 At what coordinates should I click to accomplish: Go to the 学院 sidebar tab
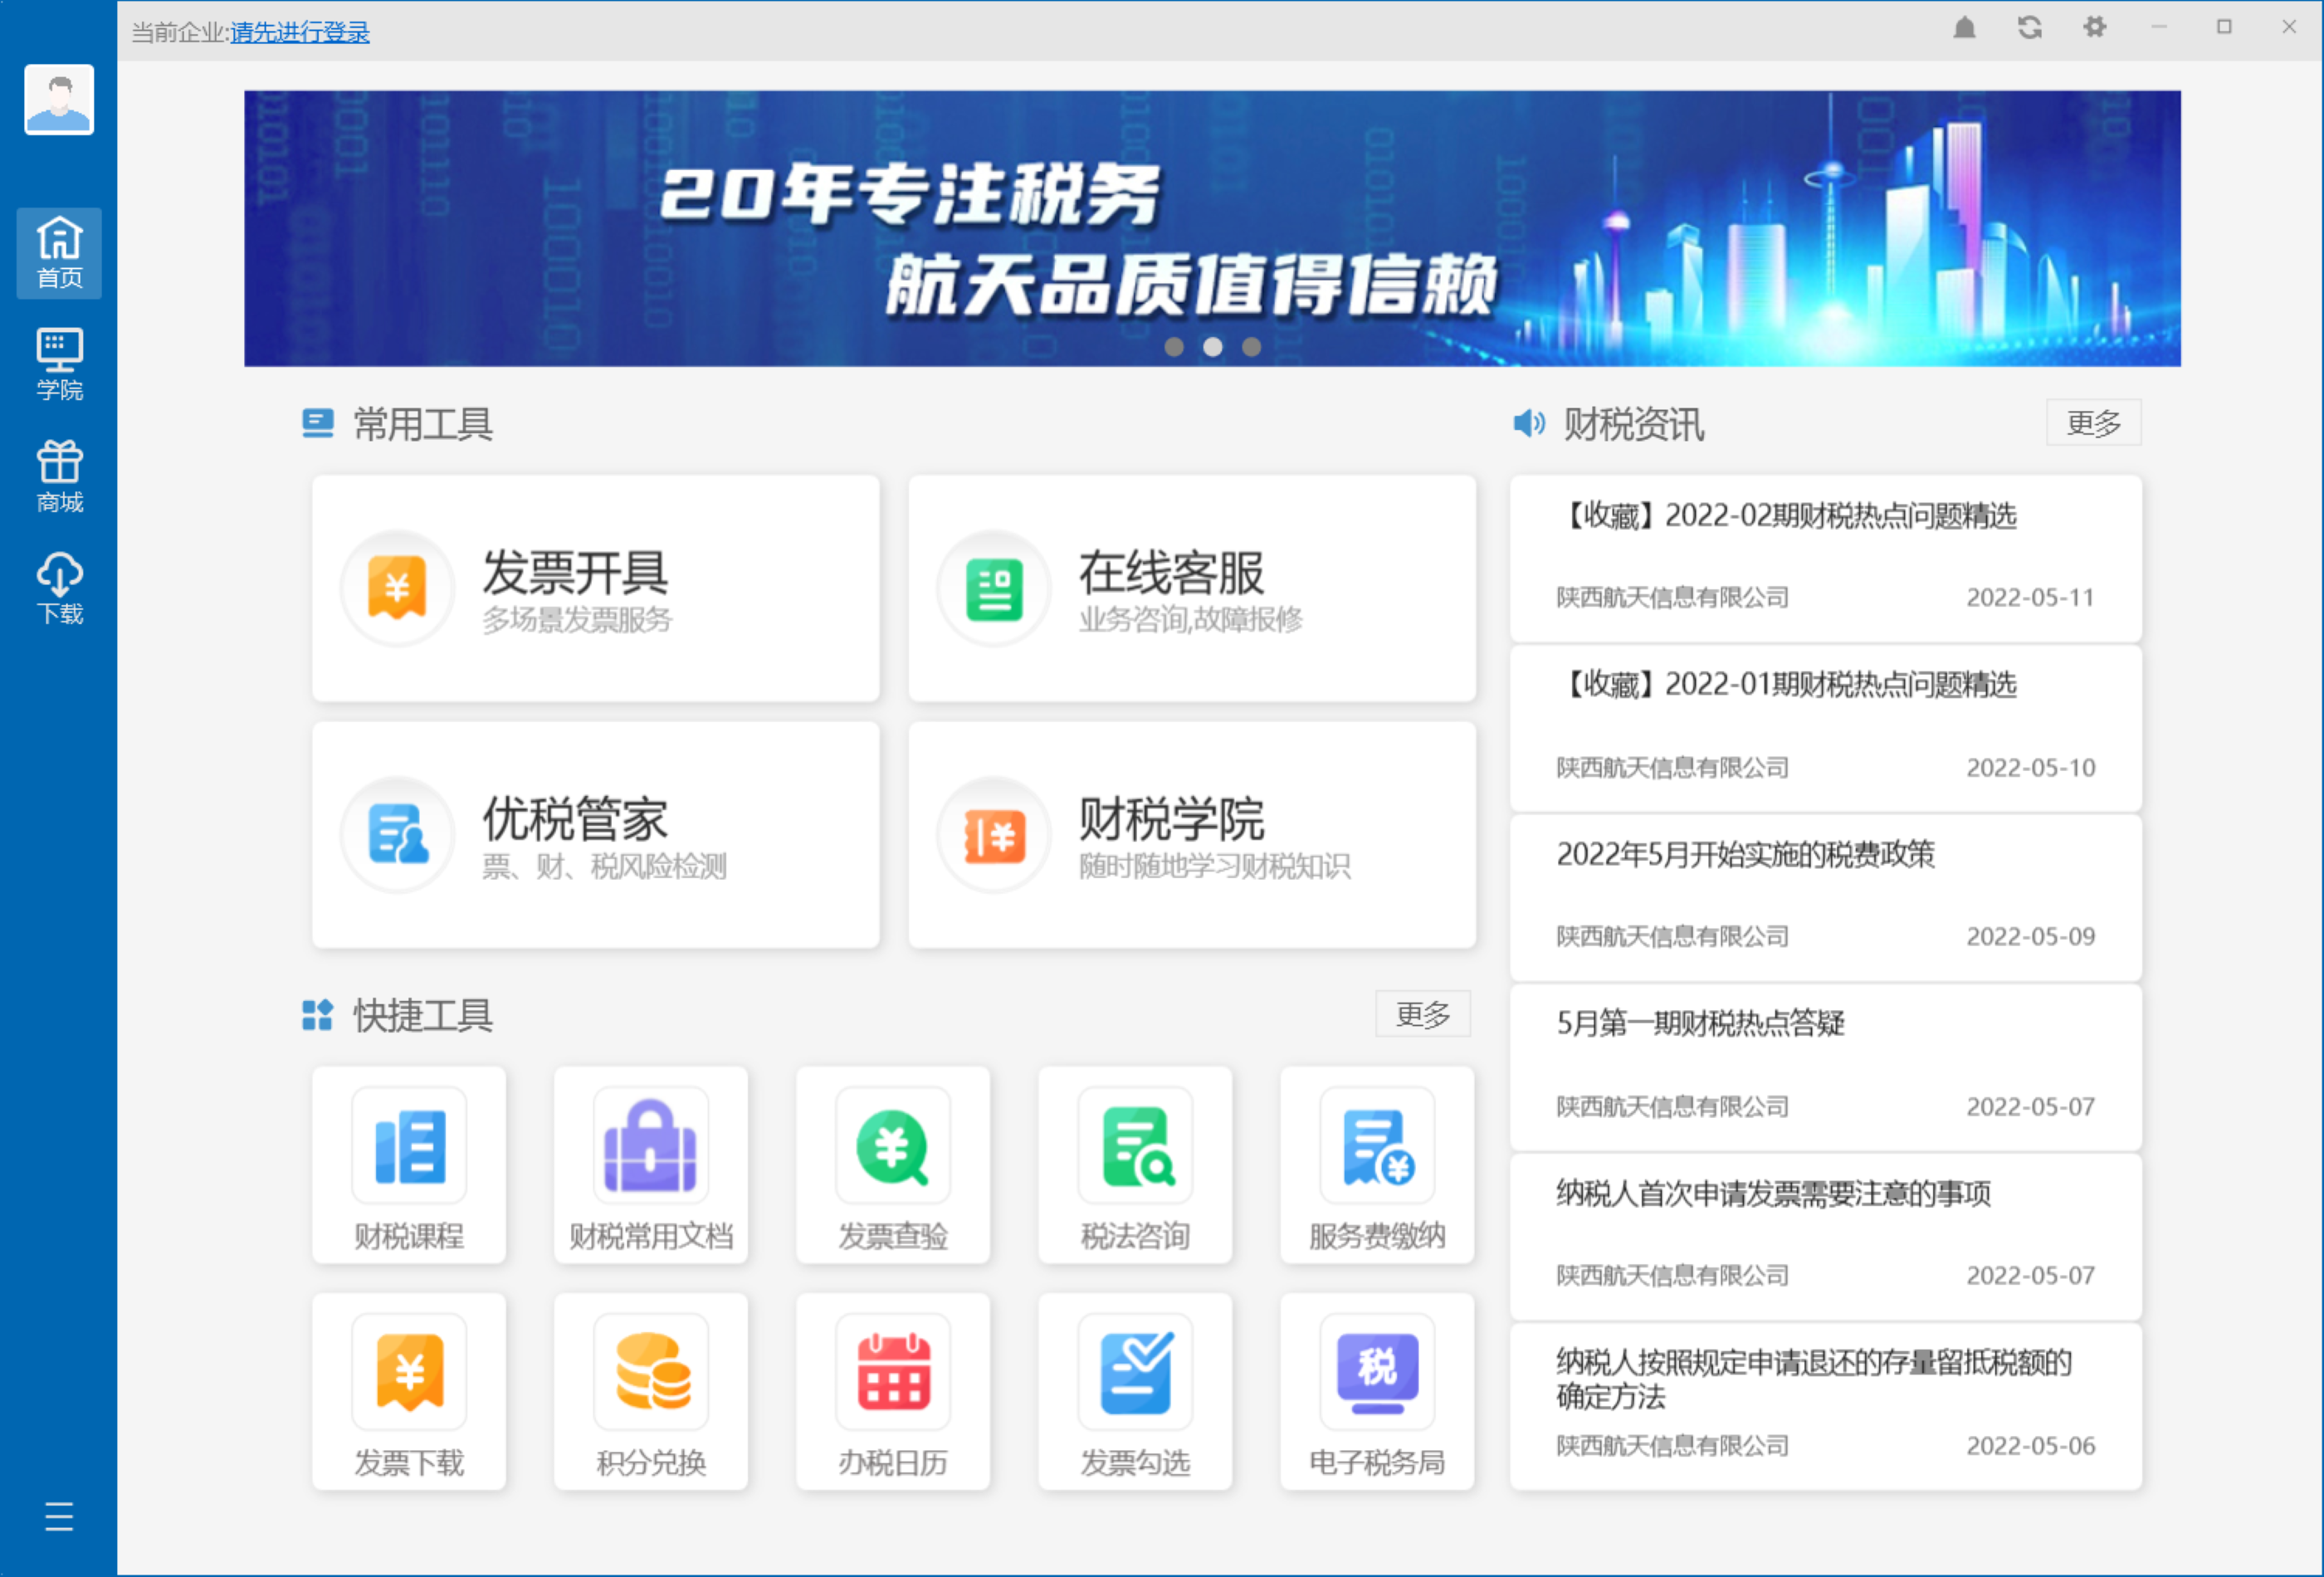click(x=59, y=364)
